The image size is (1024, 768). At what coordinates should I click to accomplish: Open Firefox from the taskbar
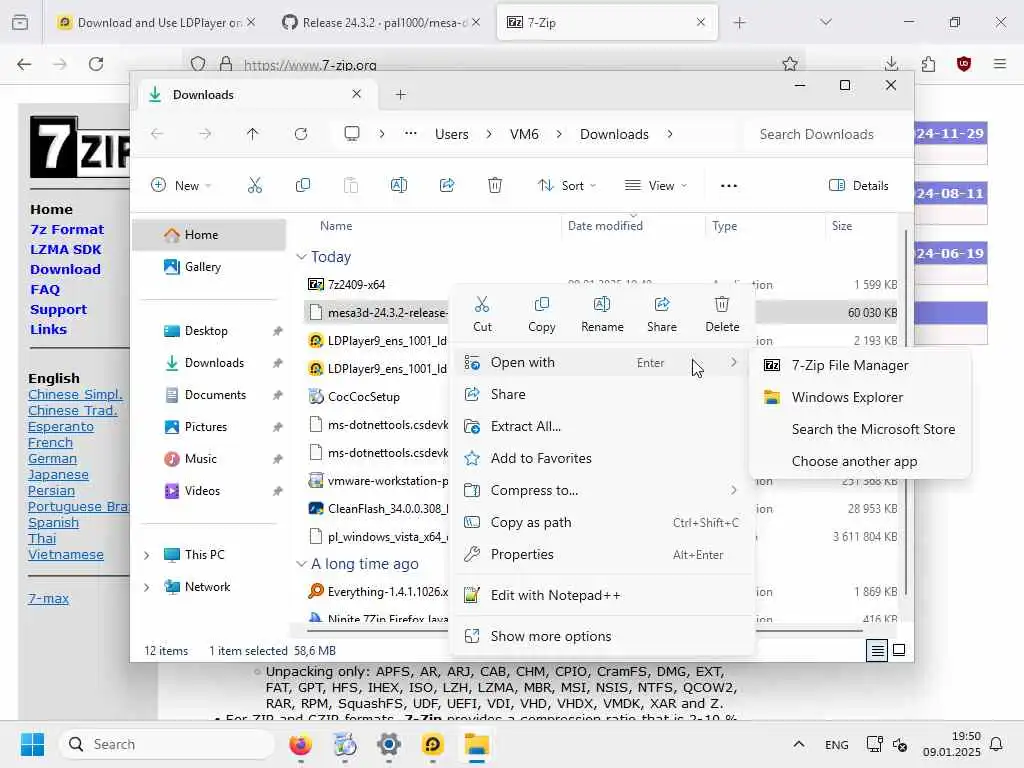300,744
